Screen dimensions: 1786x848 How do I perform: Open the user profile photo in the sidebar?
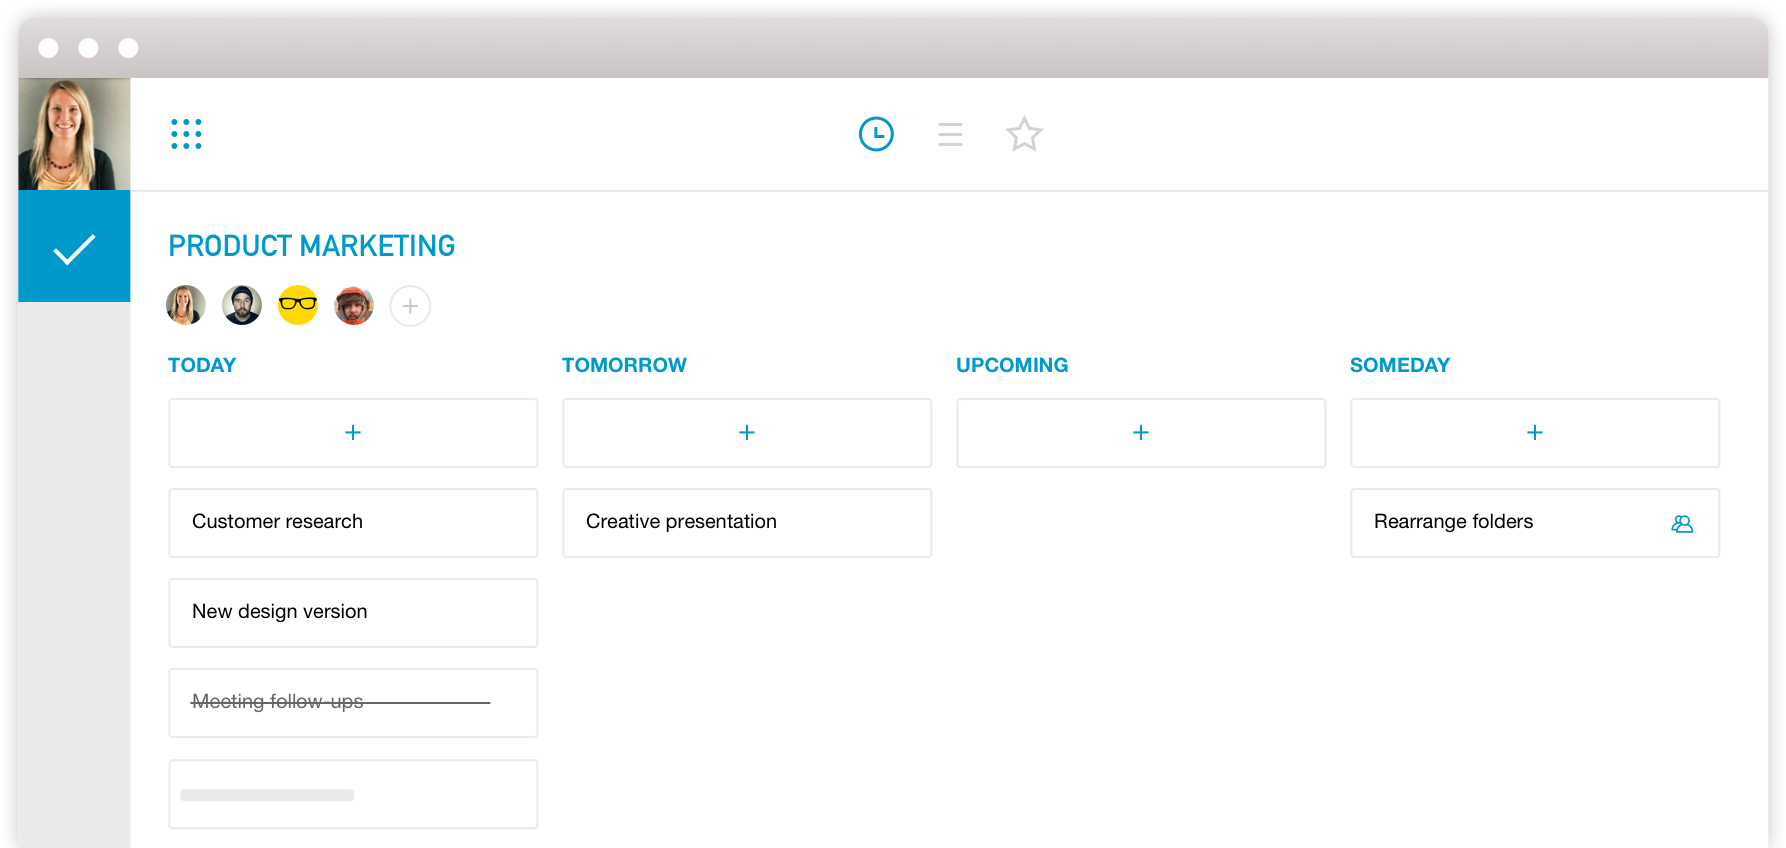pos(74,134)
